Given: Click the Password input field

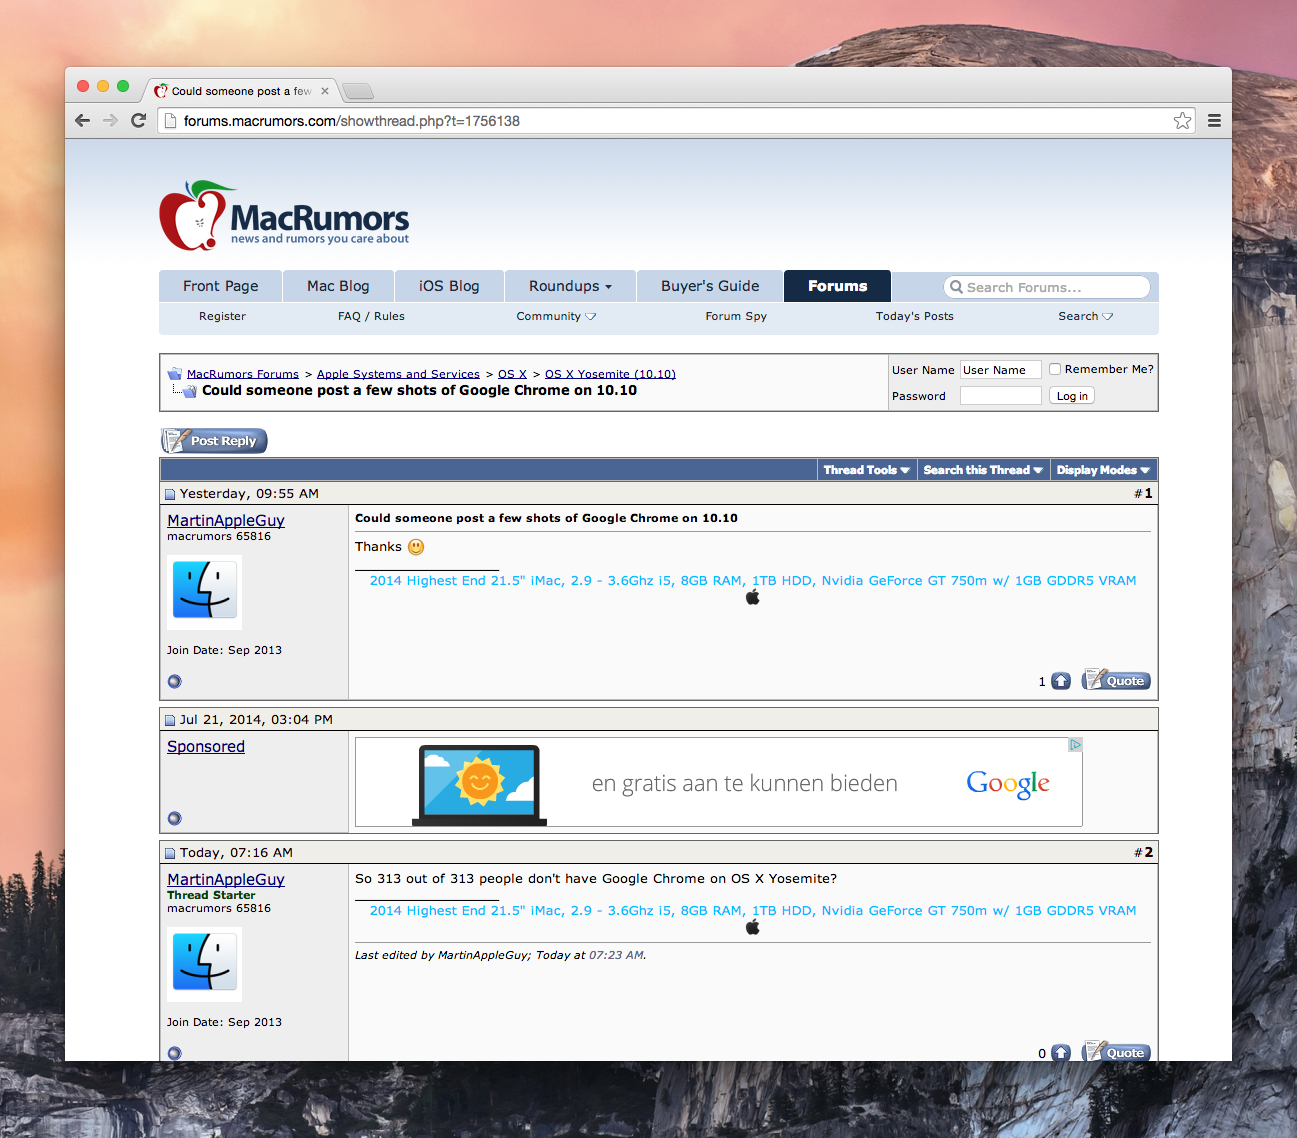Looking at the screenshot, I should tap(1001, 396).
